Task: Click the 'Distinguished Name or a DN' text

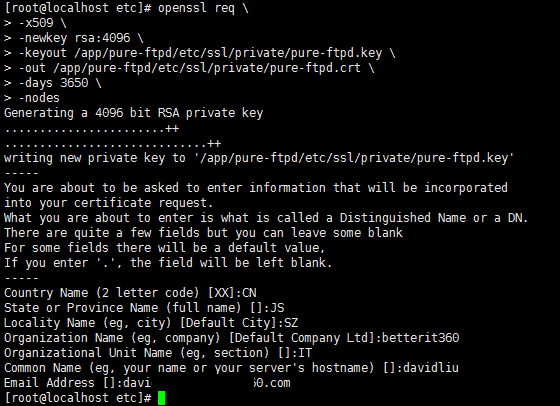Action: pyautogui.click(x=434, y=218)
